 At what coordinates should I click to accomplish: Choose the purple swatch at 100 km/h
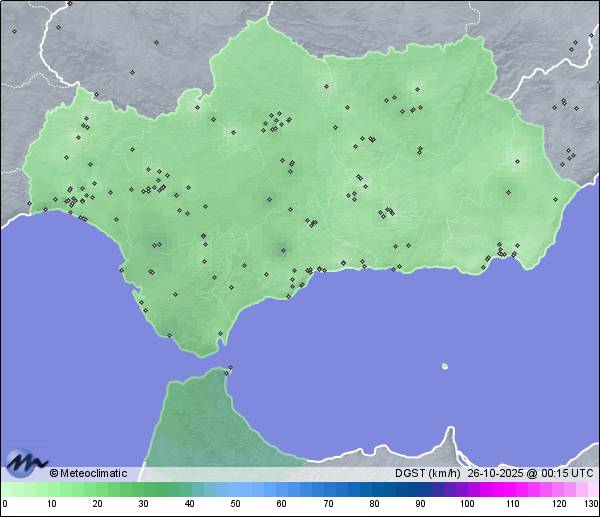466,489
